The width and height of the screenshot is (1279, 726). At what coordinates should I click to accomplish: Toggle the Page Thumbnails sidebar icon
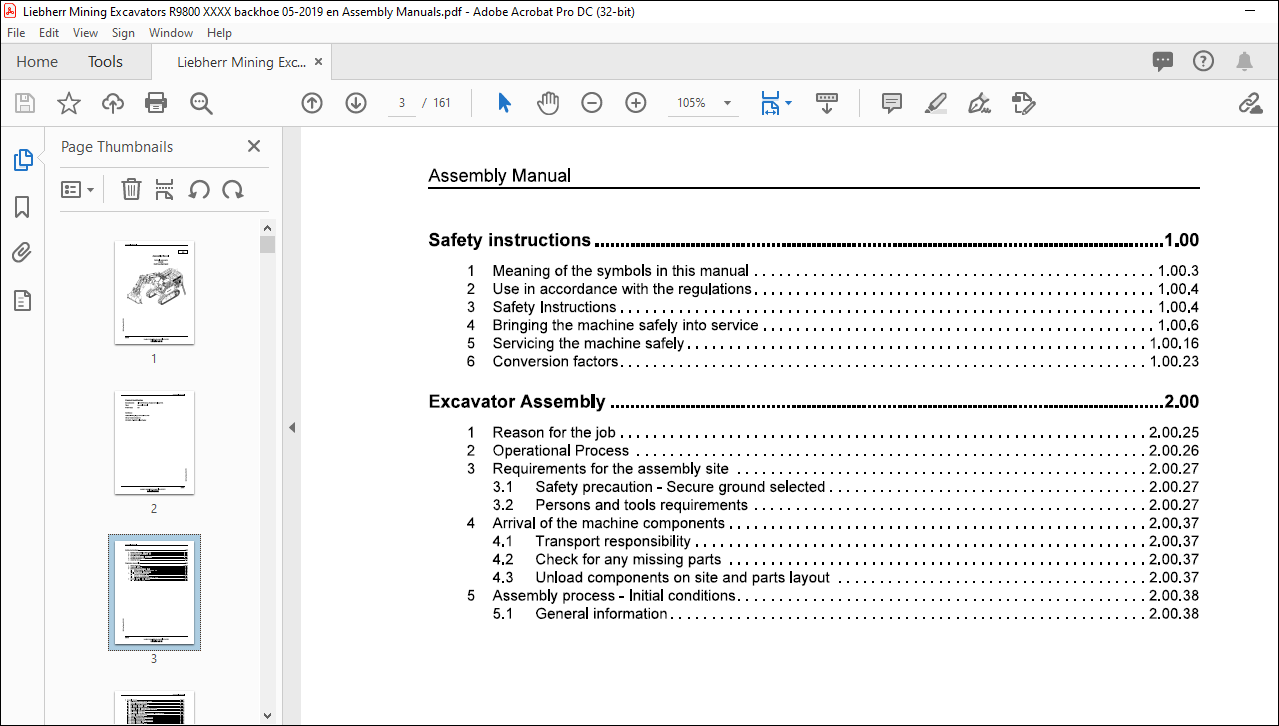pyautogui.click(x=22, y=160)
